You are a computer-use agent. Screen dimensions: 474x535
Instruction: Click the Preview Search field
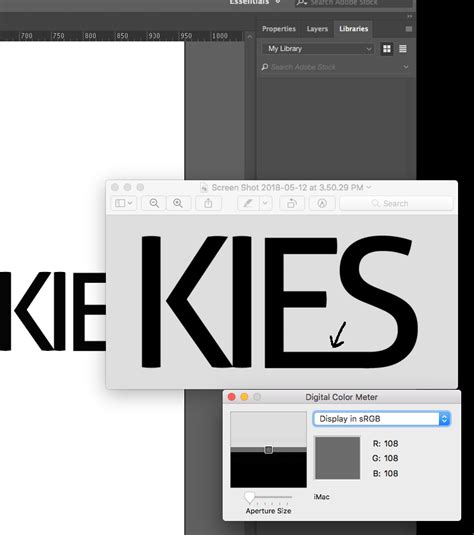[x=396, y=203]
